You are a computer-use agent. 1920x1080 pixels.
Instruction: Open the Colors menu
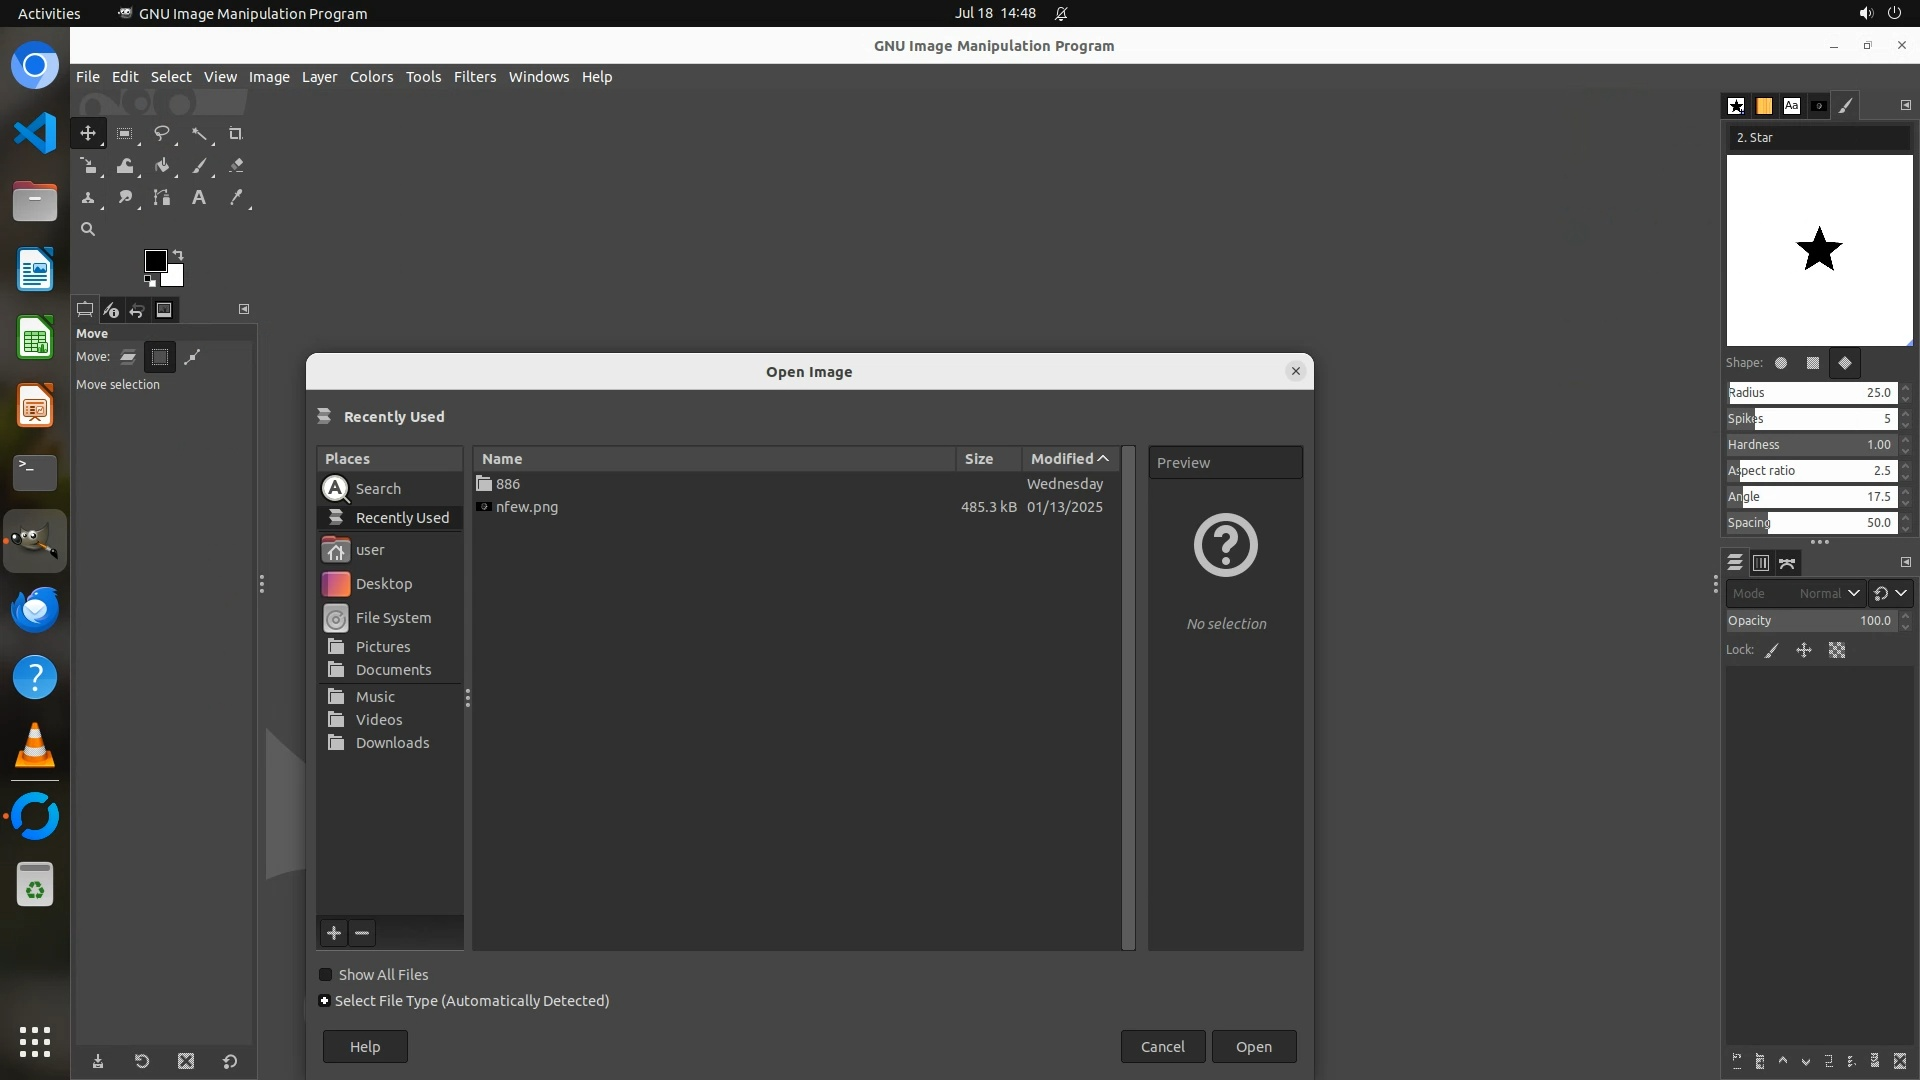tap(371, 77)
